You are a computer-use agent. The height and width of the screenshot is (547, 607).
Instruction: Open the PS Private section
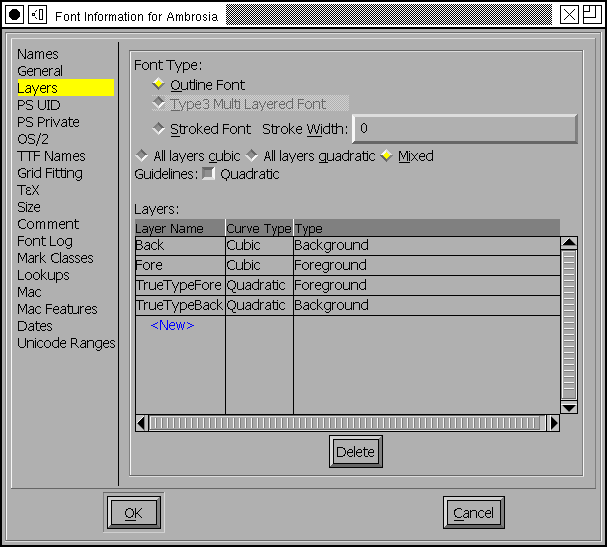coord(48,122)
